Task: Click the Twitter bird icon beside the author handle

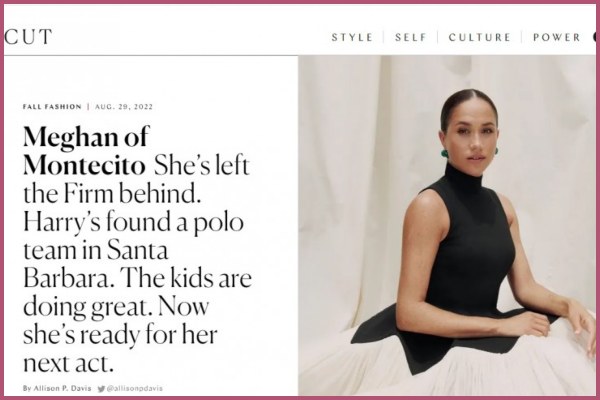Action: pyautogui.click(x=101, y=389)
